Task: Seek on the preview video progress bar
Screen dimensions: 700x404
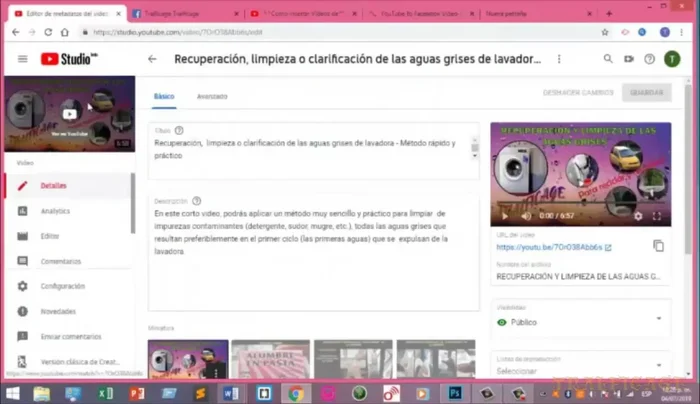Action: [x=580, y=203]
